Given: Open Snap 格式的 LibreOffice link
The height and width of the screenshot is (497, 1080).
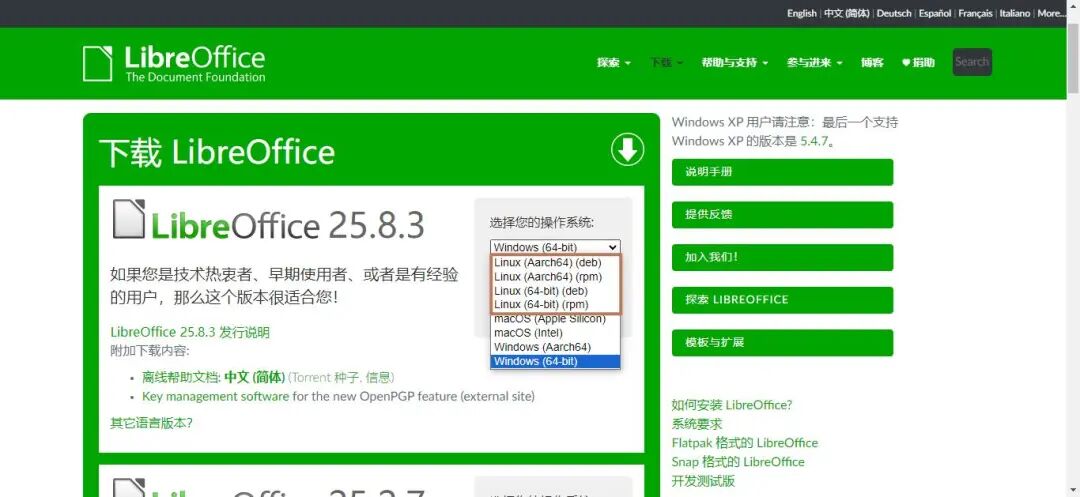Looking at the screenshot, I should [738, 462].
